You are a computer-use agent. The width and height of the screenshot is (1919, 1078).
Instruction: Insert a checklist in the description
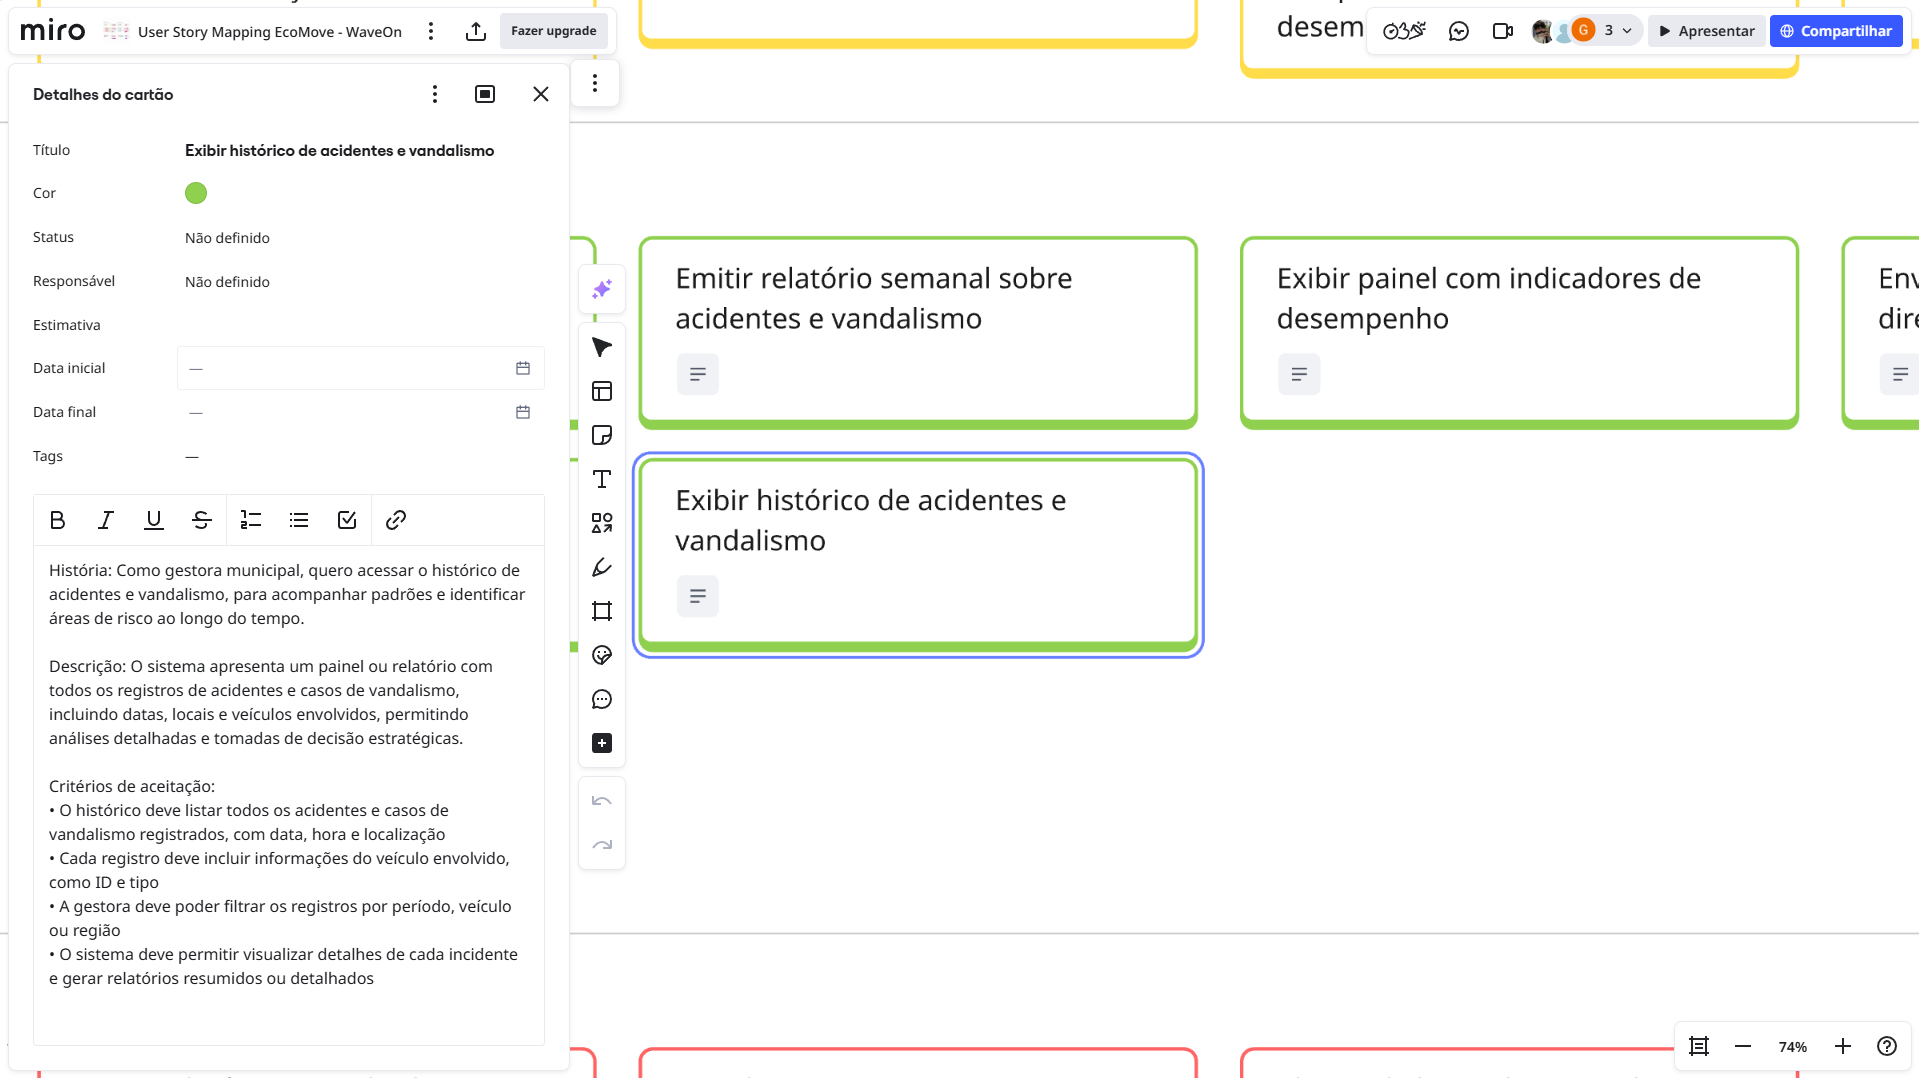[x=347, y=520]
